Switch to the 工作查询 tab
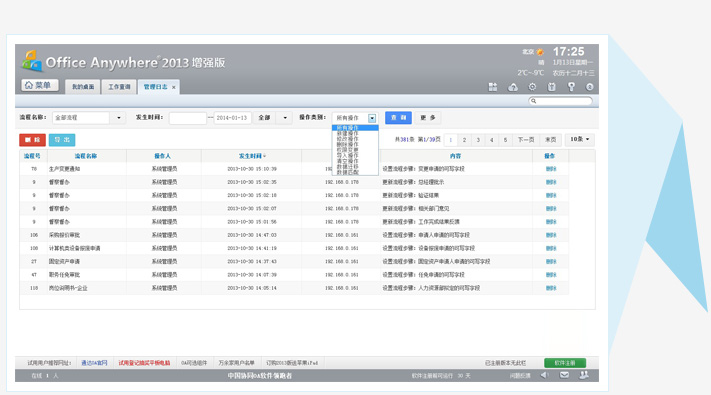 click(119, 87)
